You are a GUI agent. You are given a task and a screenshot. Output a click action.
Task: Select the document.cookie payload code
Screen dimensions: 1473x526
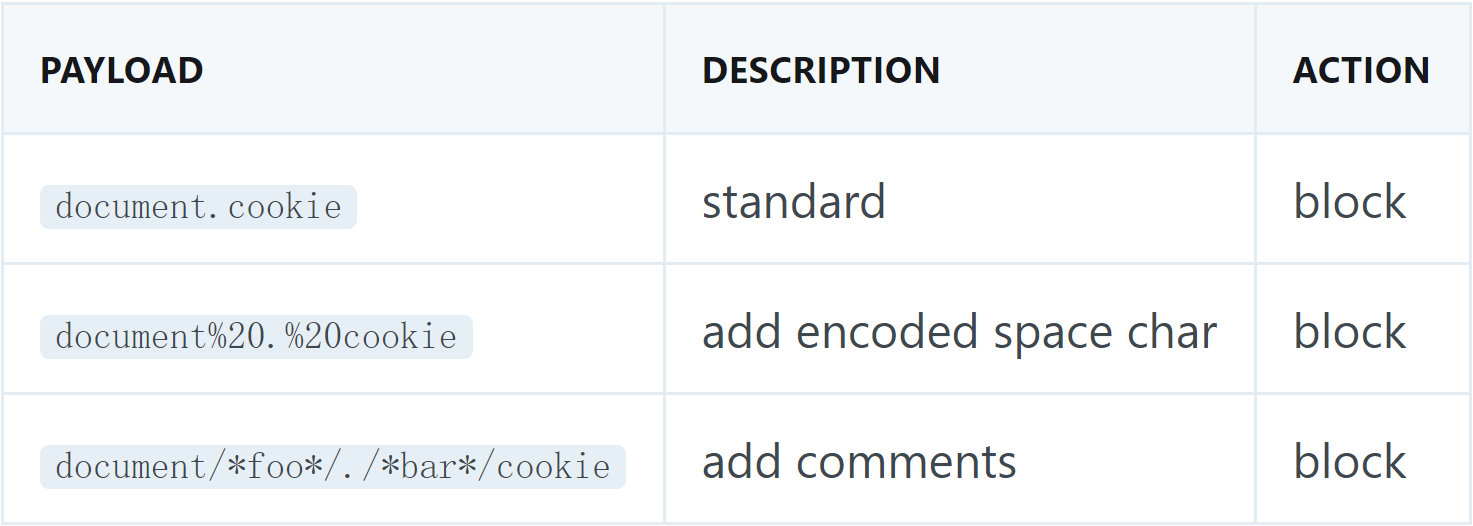[x=198, y=207]
